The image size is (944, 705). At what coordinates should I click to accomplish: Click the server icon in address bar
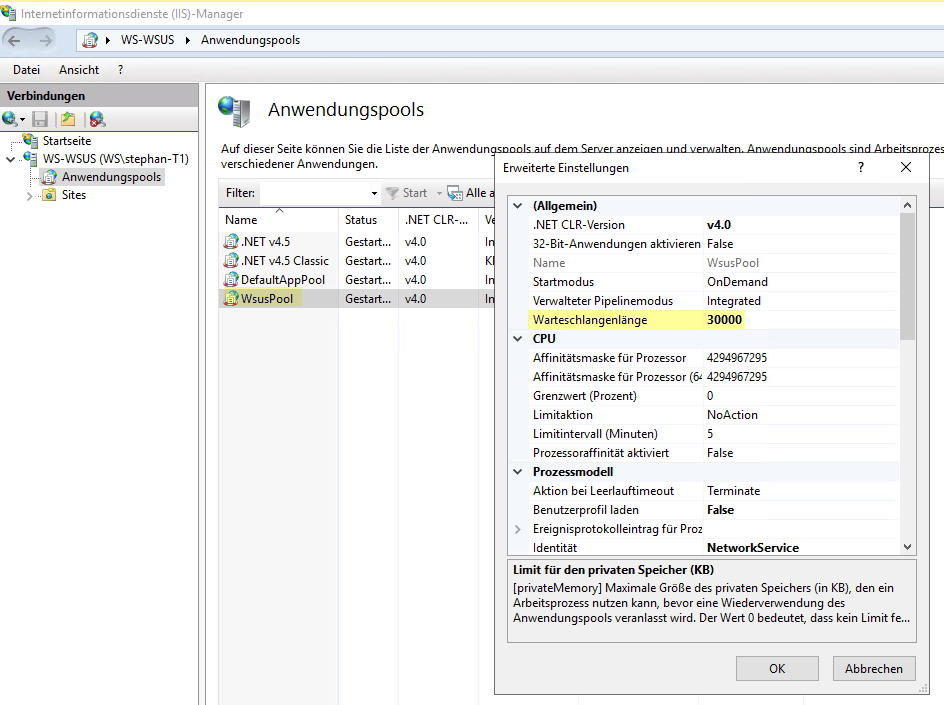90,40
